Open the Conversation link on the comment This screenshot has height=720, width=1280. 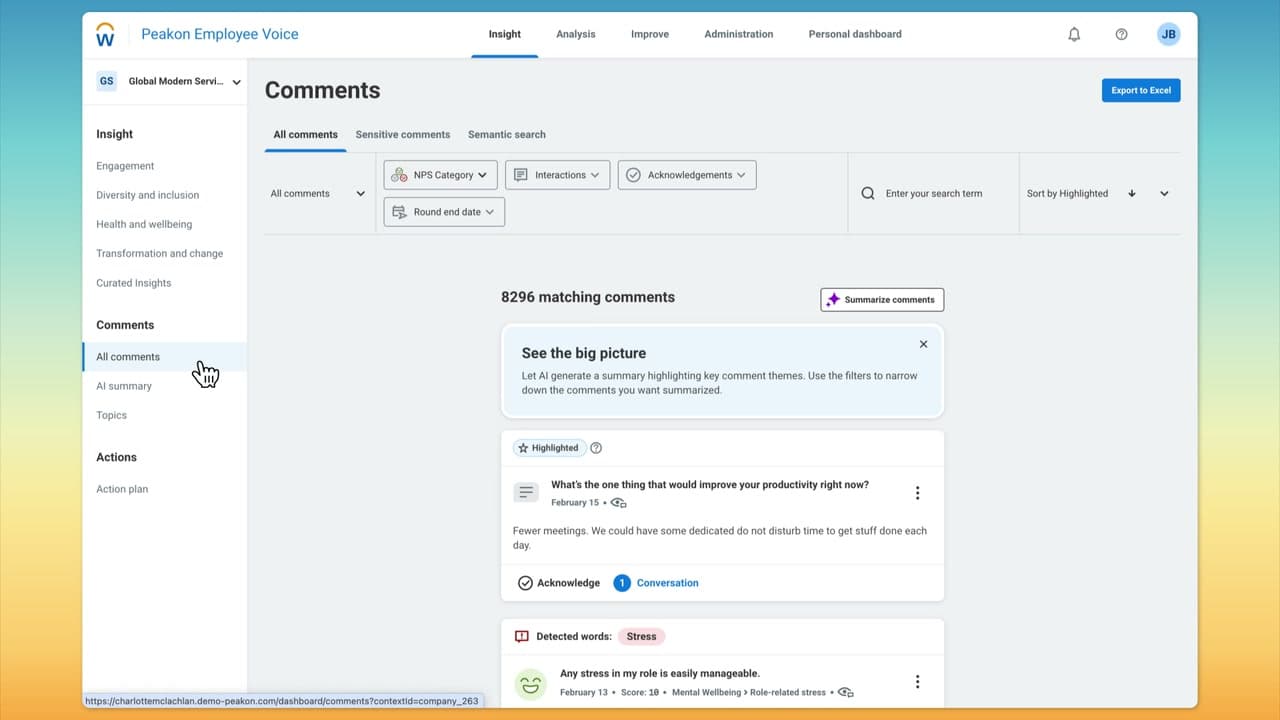[668, 583]
